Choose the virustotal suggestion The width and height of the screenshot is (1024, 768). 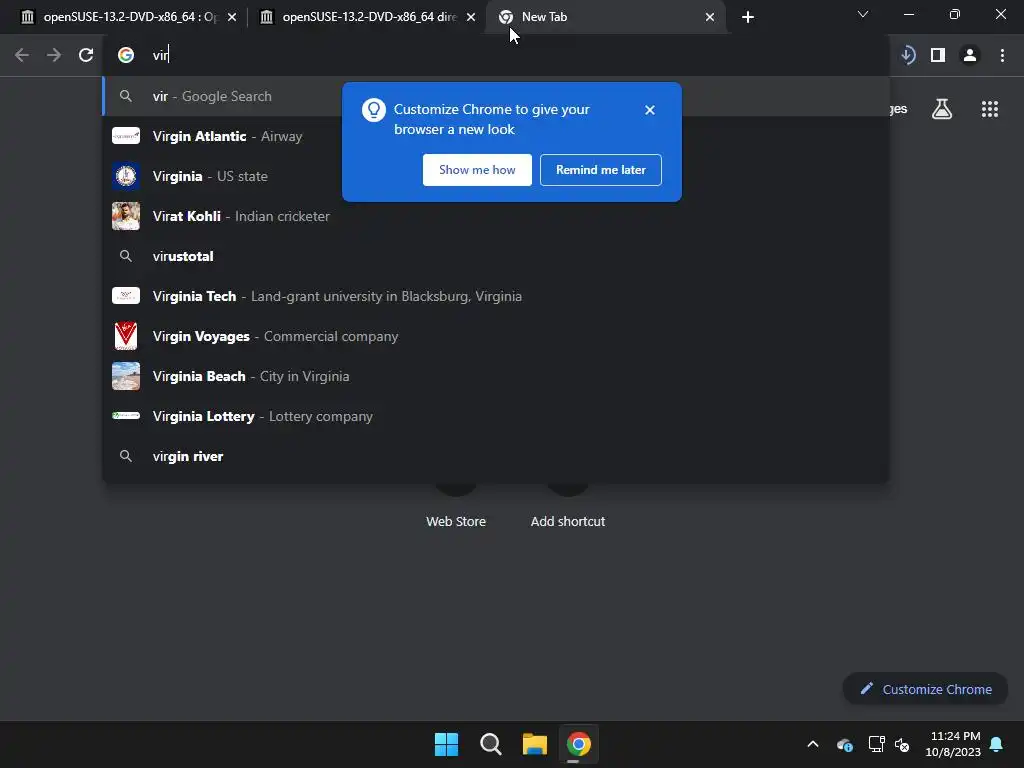496,256
